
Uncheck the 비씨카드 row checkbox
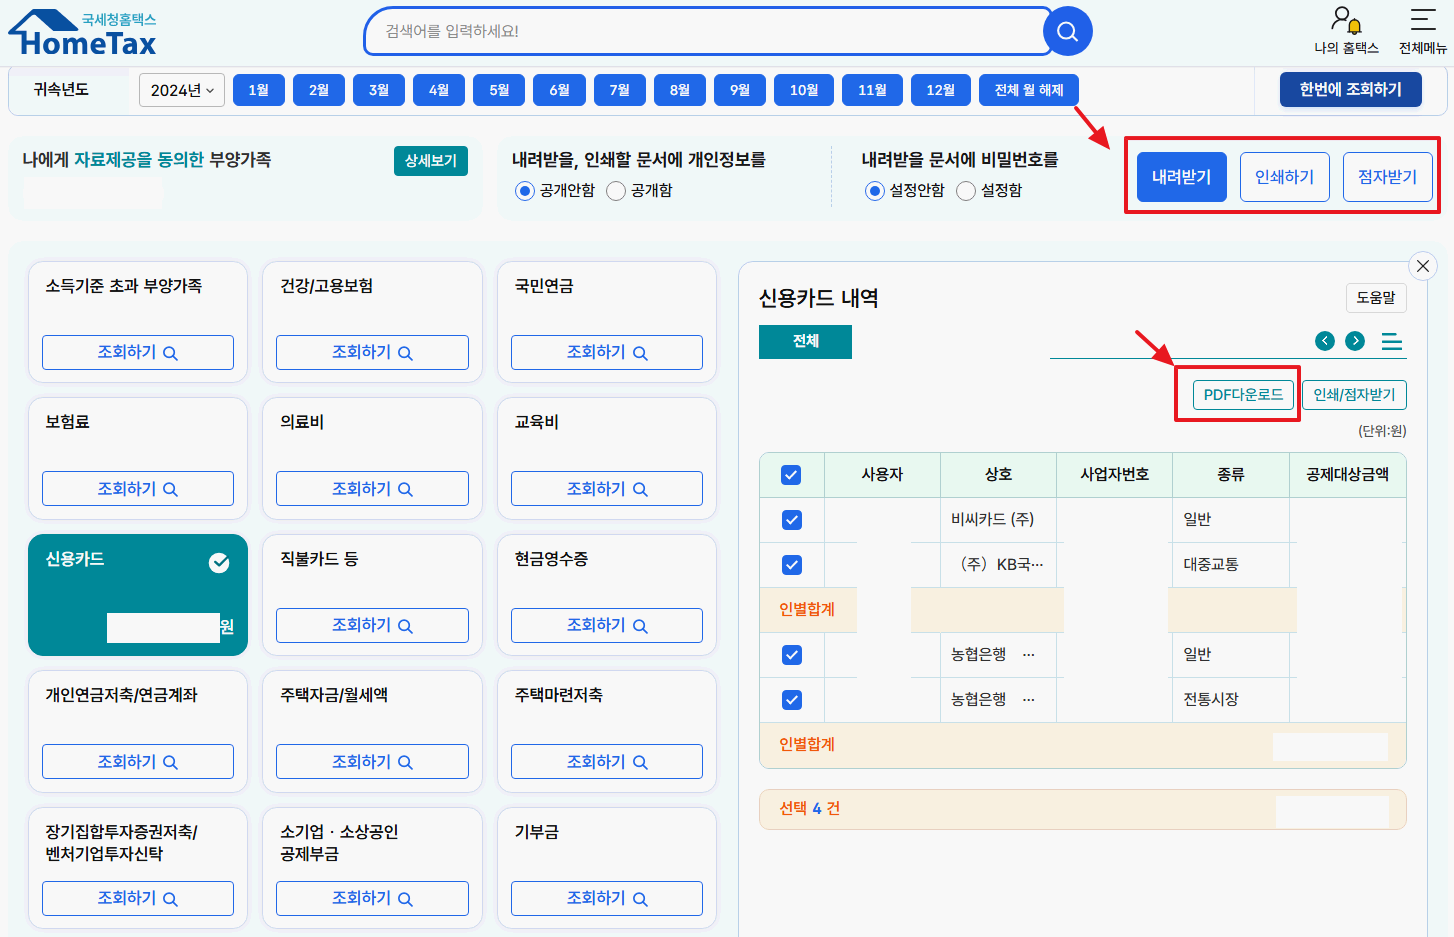click(791, 520)
